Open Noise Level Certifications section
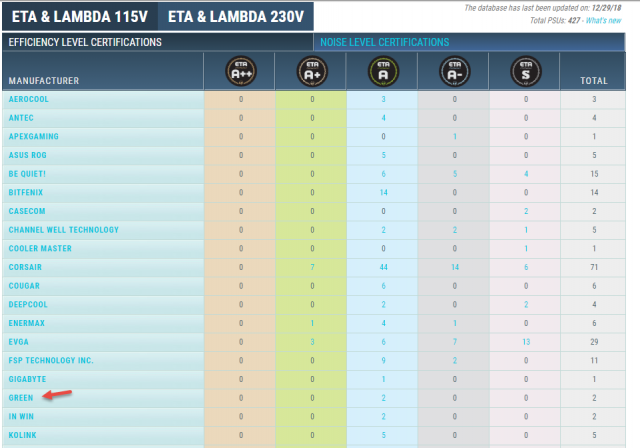Screen dimensions: 640x448 pos(384,42)
